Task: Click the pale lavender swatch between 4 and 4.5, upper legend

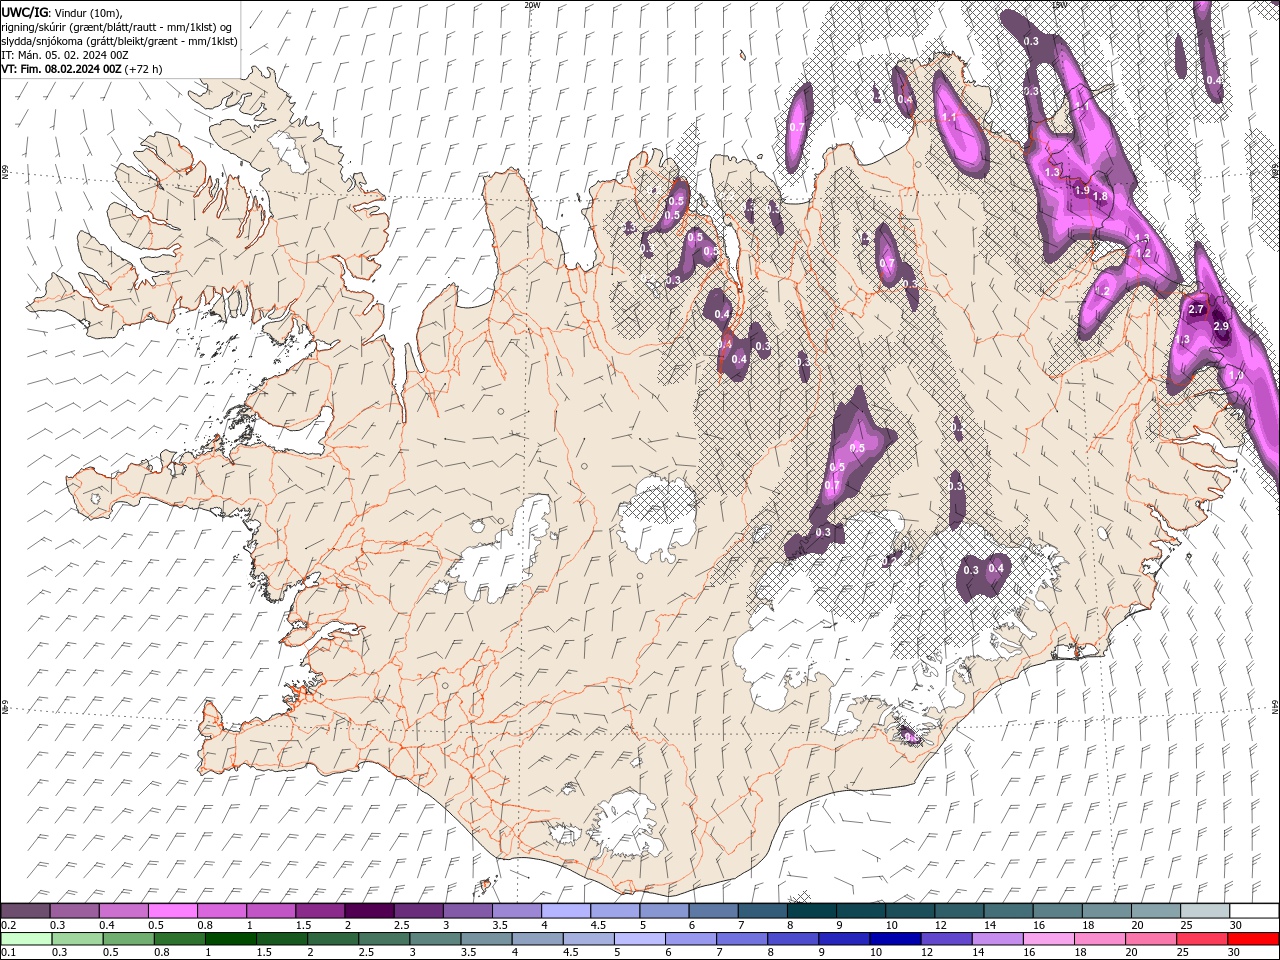Action: [565, 911]
